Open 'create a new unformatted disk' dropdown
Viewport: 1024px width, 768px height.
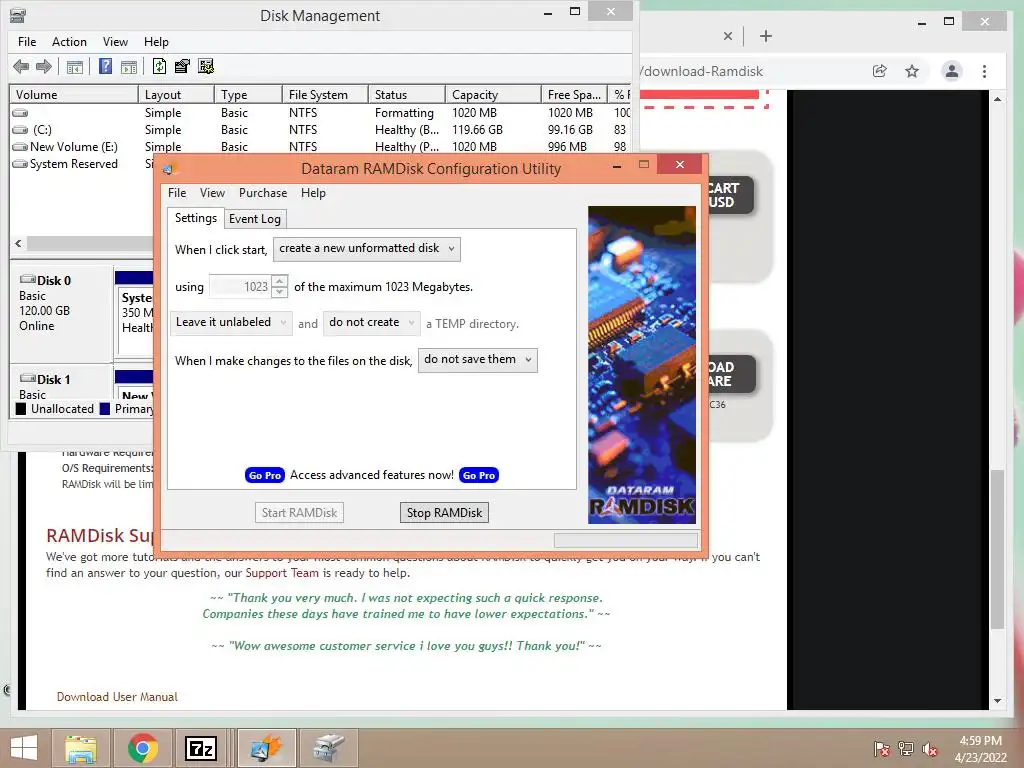366,249
